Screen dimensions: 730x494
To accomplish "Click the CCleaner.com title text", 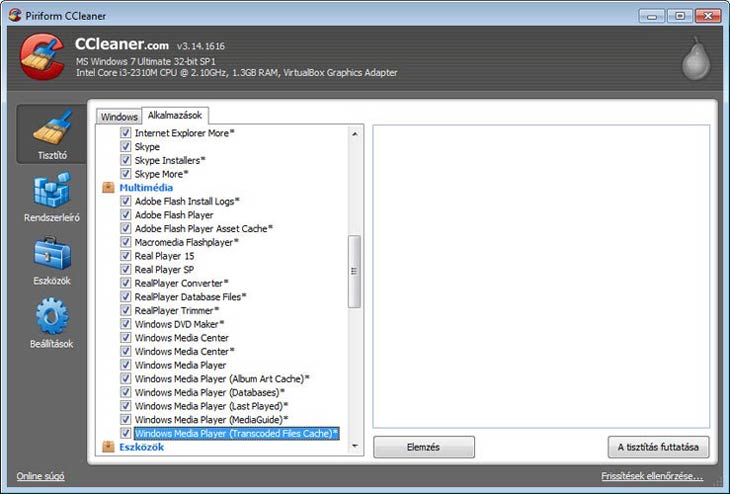I will 122,44.
